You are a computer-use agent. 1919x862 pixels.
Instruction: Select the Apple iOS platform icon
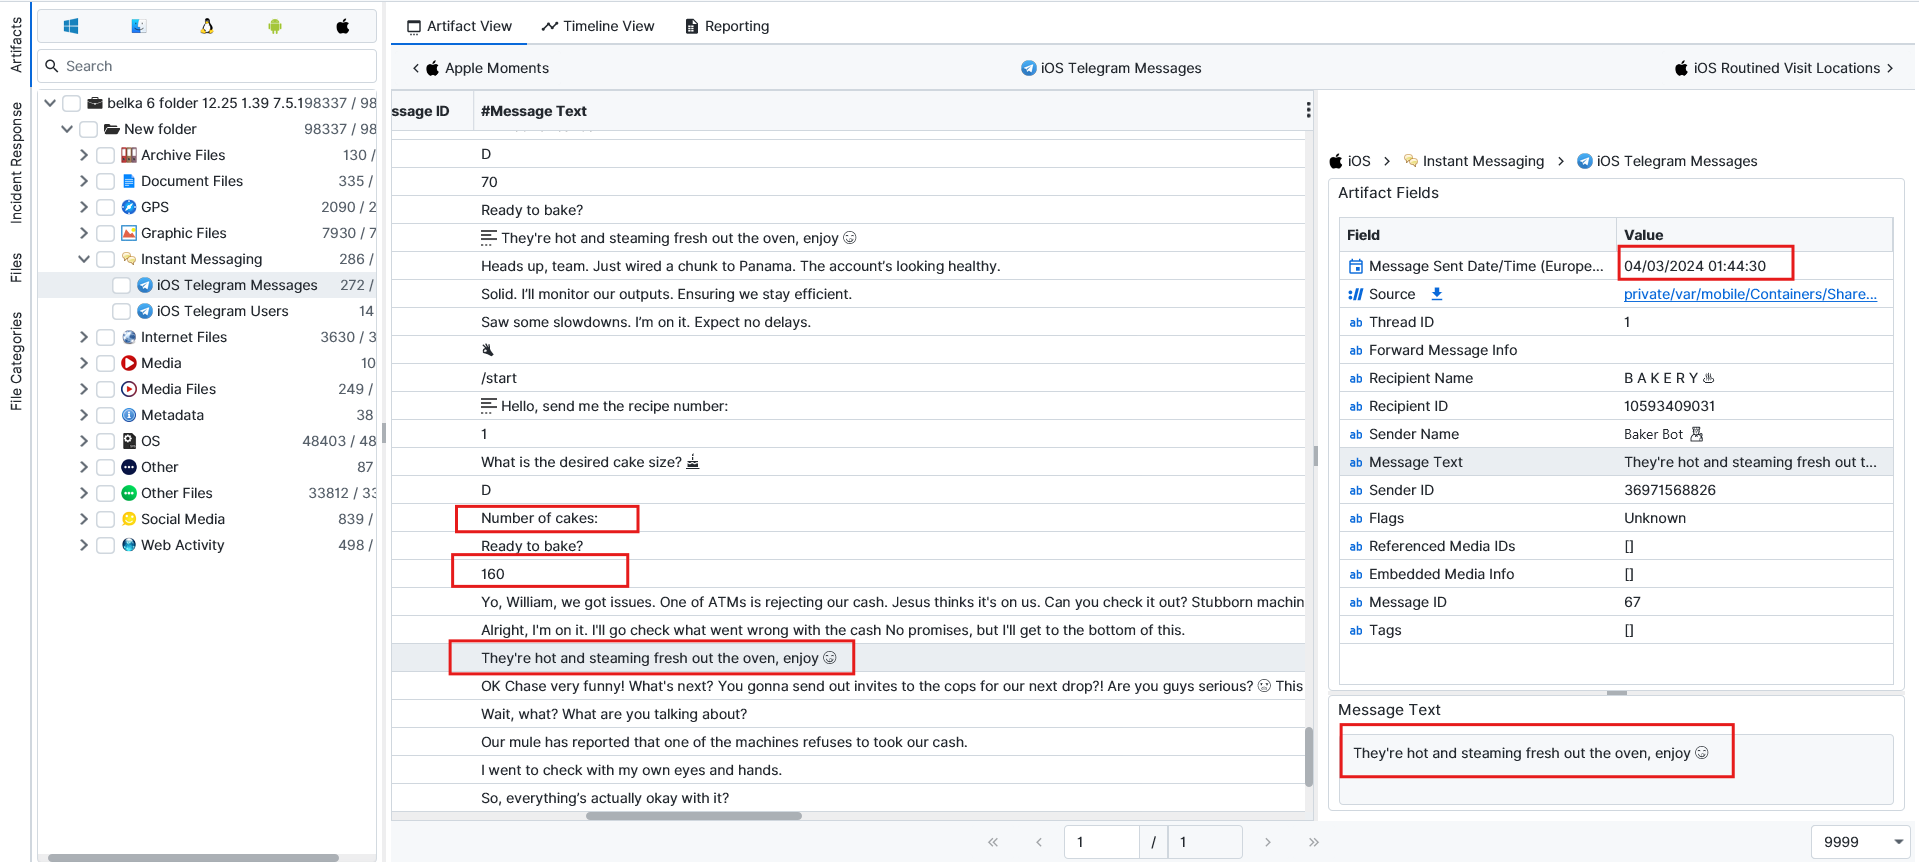pos(343,26)
